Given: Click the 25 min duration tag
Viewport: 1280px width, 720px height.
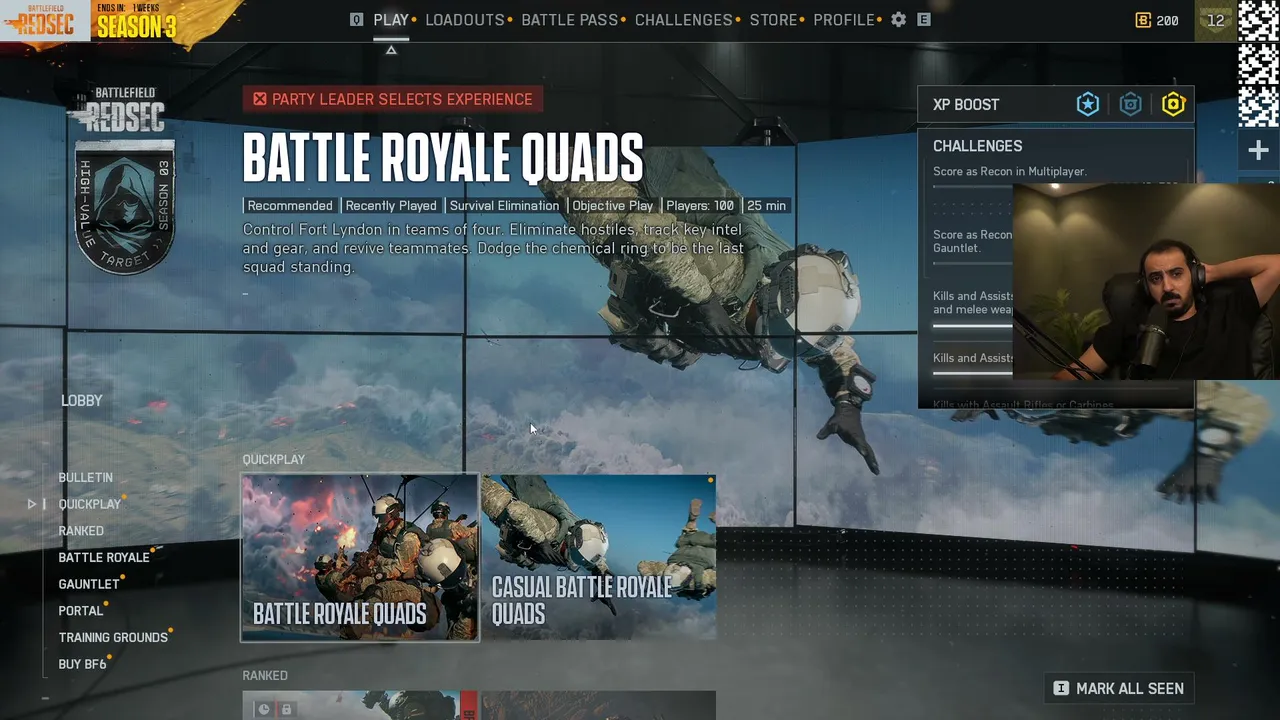Looking at the screenshot, I should click(x=766, y=205).
